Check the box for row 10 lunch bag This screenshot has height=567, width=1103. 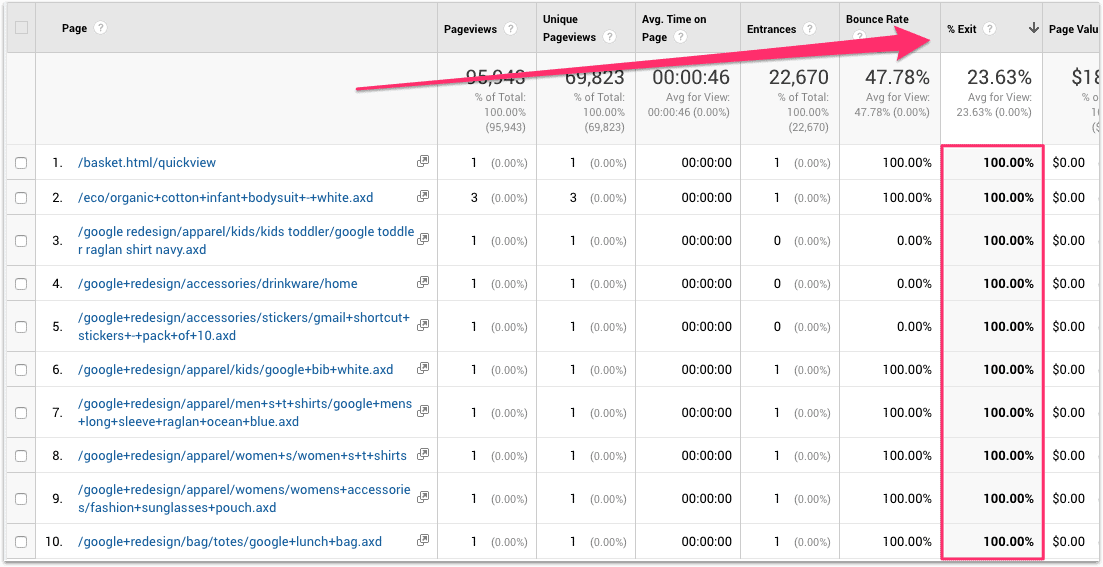pos(21,542)
